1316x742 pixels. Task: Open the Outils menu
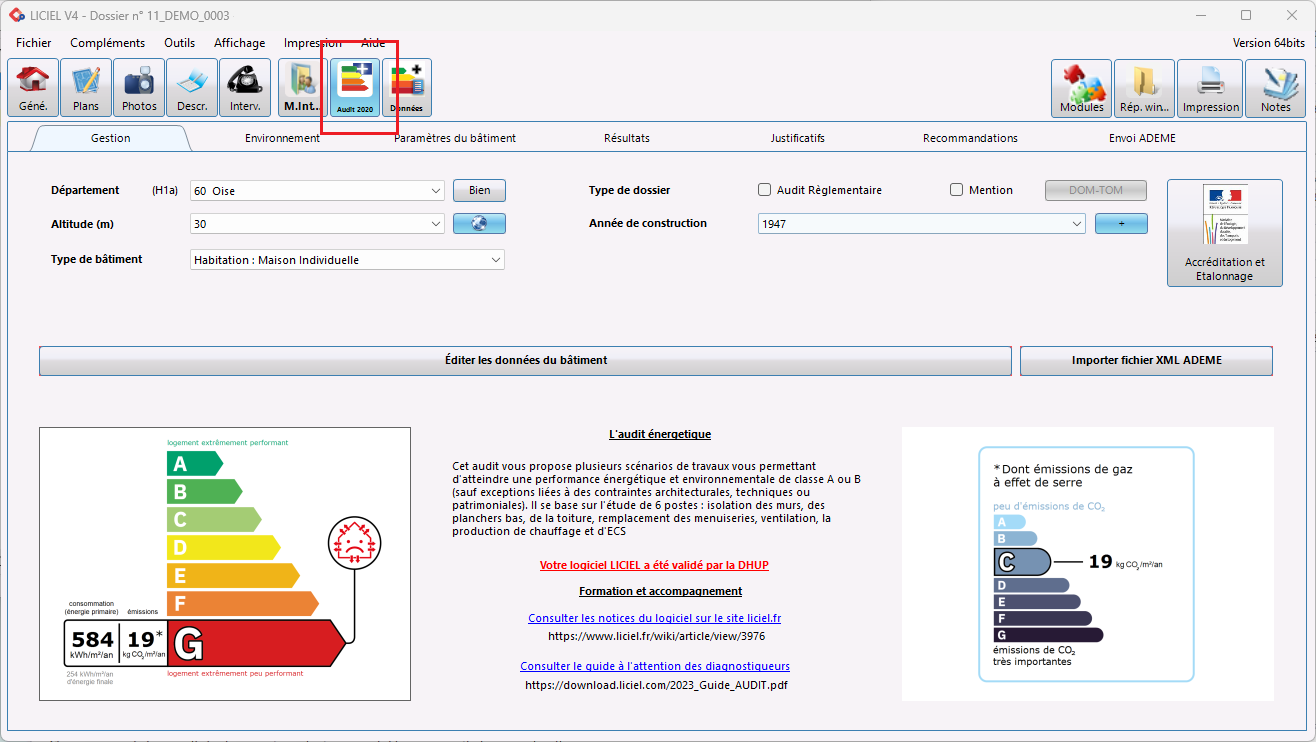coord(180,43)
